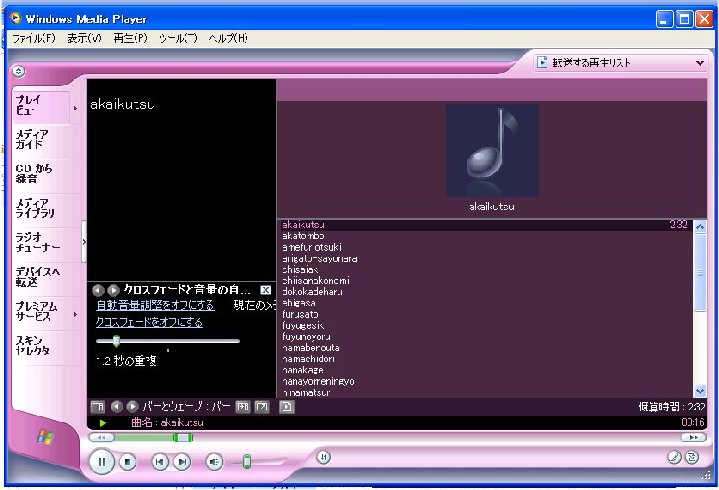Viewport: 719px width, 490px height.
Task: Click the seek bar position marker
Action: click(183, 437)
